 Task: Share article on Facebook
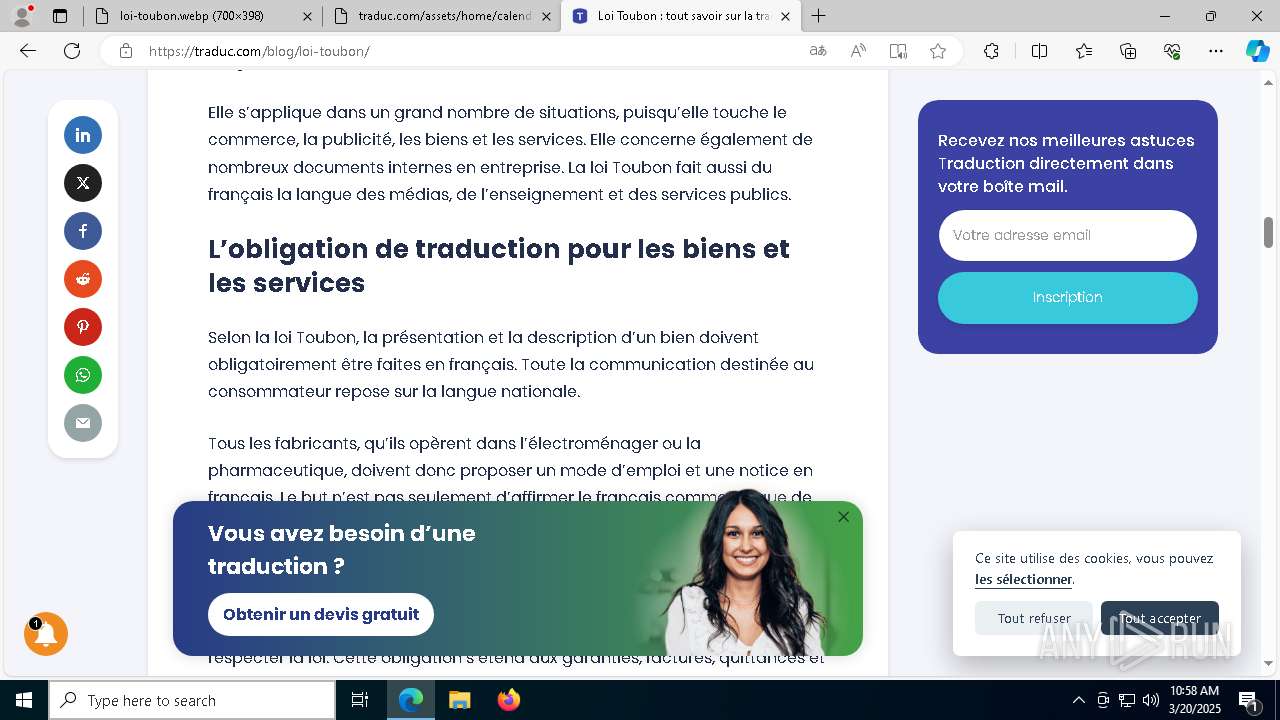[83, 231]
